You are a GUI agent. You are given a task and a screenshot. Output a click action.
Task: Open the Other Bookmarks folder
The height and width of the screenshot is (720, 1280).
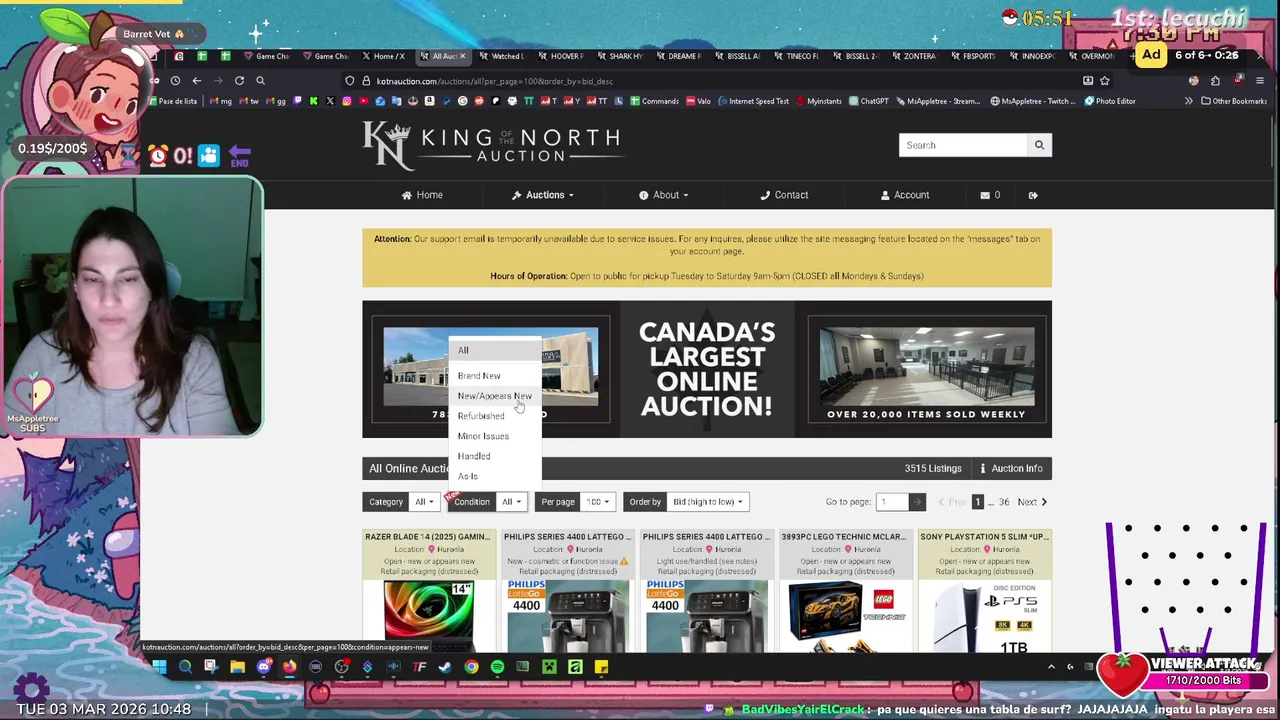point(1235,101)
